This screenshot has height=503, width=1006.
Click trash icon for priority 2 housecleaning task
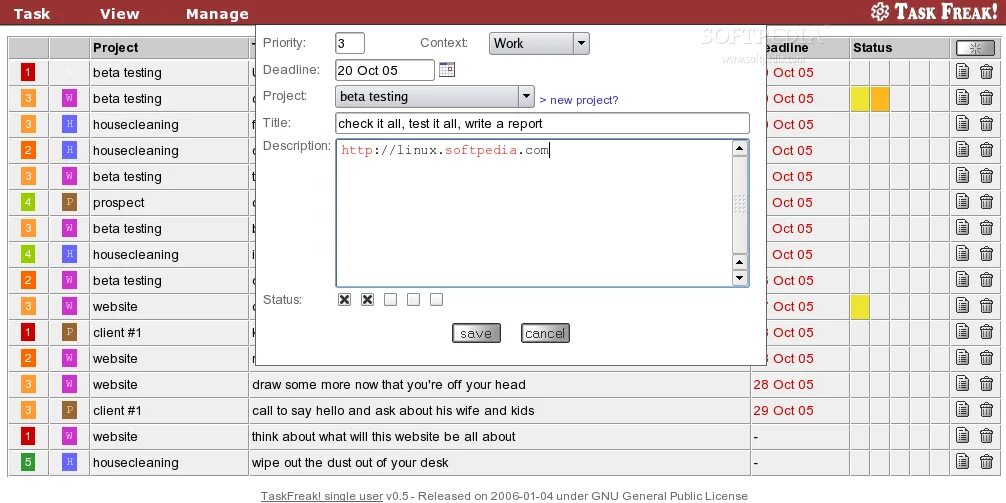pyautogui.click(x=986, y=150)
